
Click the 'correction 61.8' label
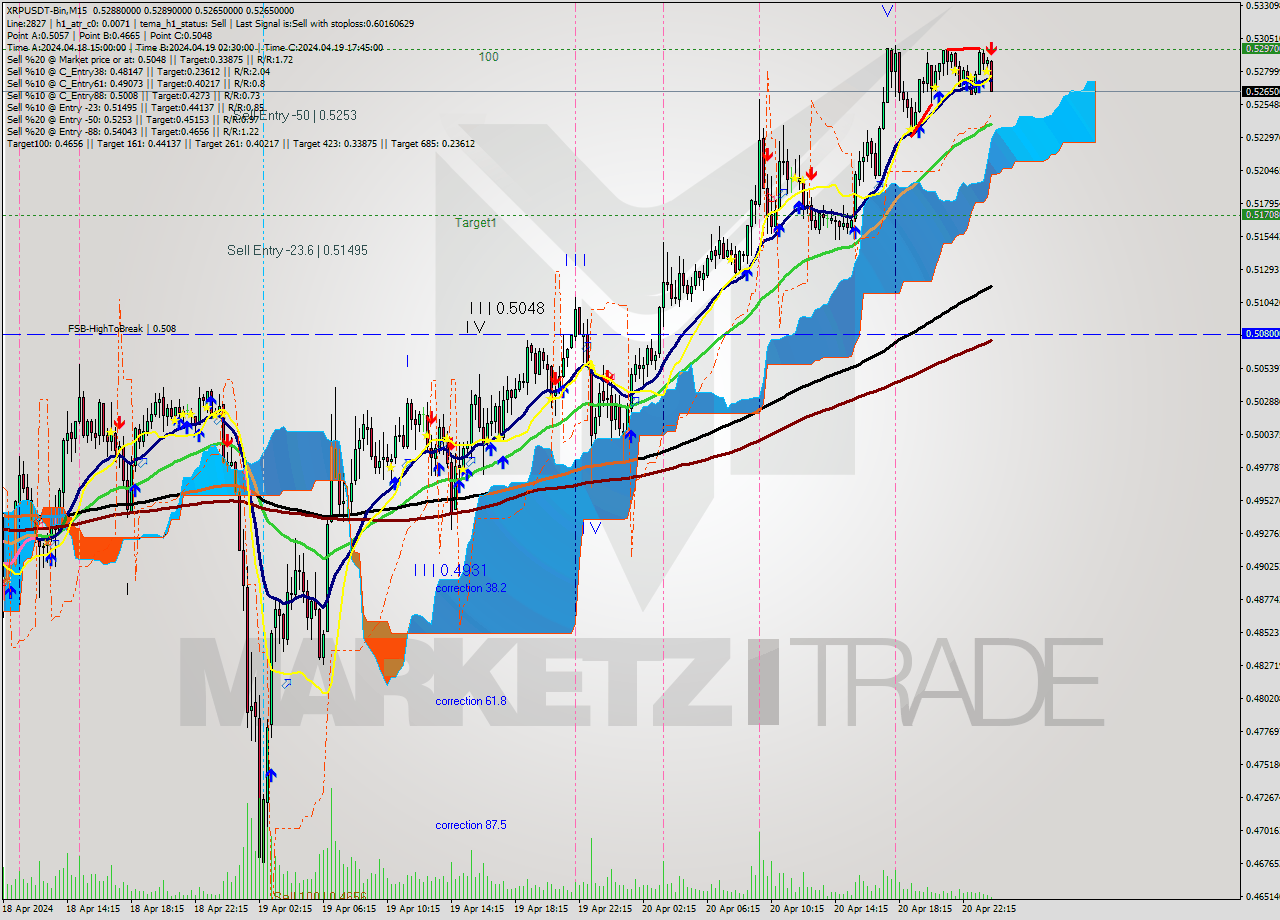click(x=471, y=701)
